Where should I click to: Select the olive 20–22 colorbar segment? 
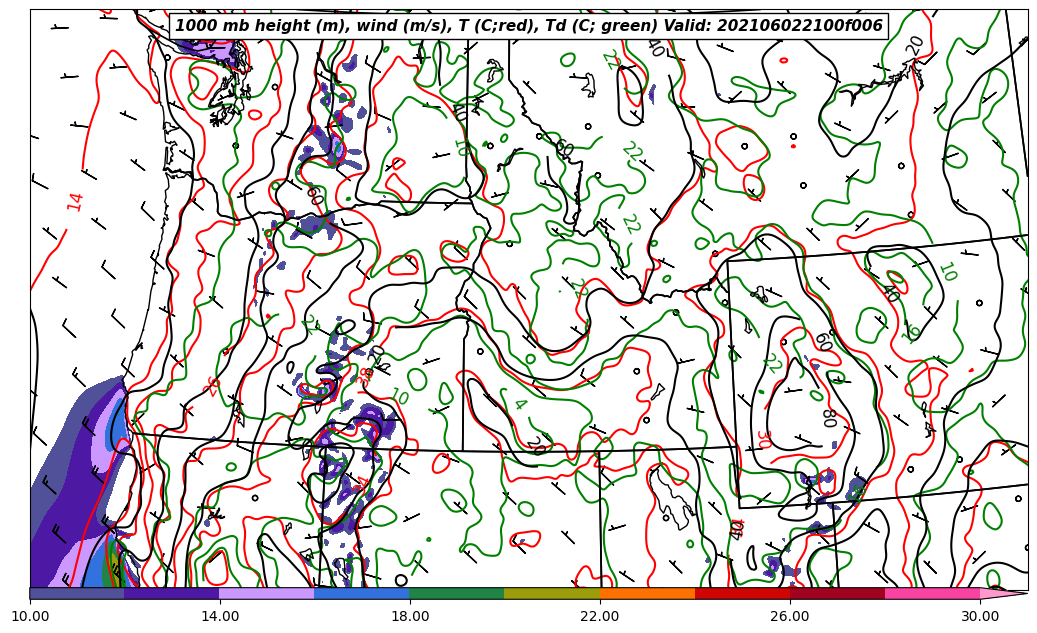[x=552, y=593]
